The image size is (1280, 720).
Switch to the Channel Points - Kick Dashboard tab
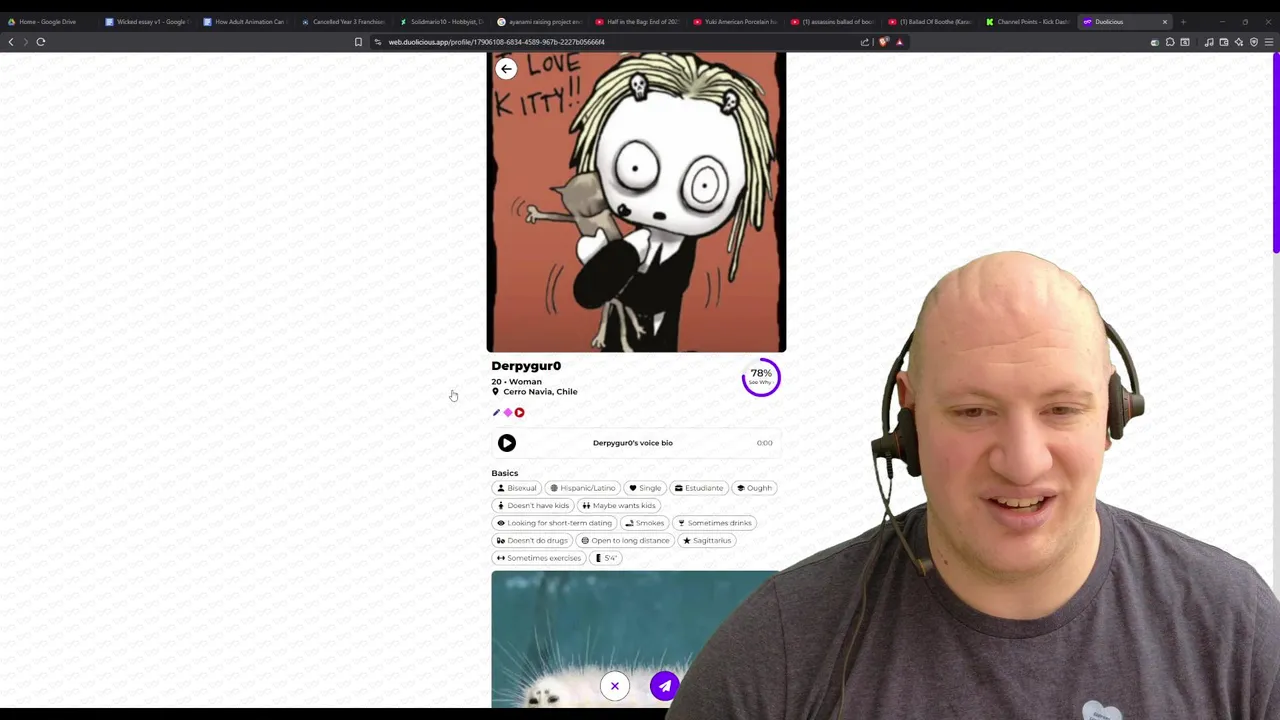coord(1030,22)
